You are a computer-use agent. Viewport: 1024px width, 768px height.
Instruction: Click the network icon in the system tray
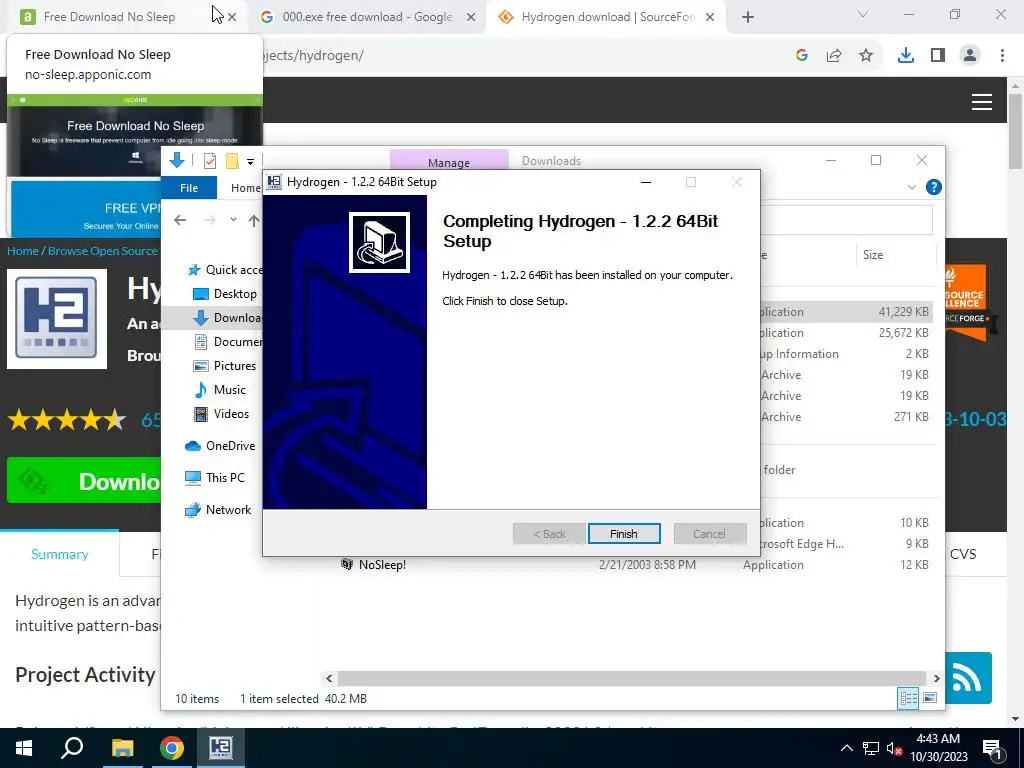click(x=871, y=748)
